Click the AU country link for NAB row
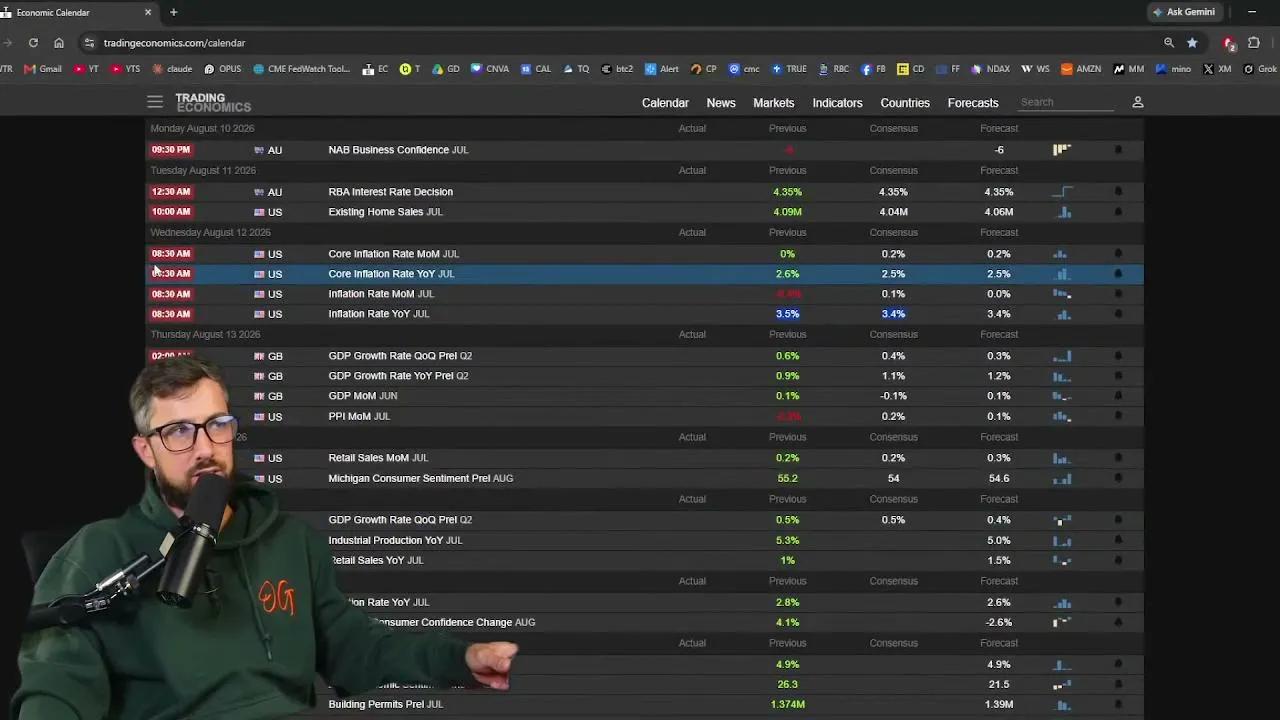 coord(275,150)
